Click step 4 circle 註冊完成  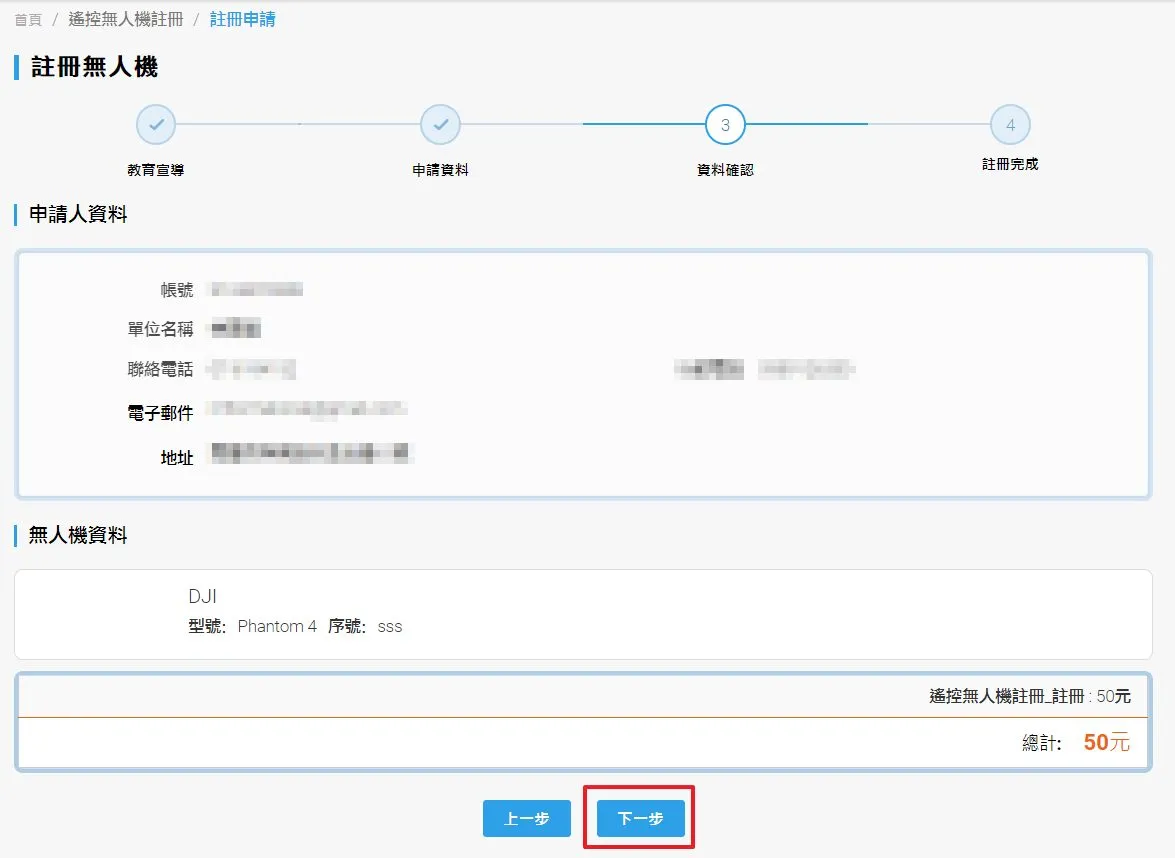1010,124
